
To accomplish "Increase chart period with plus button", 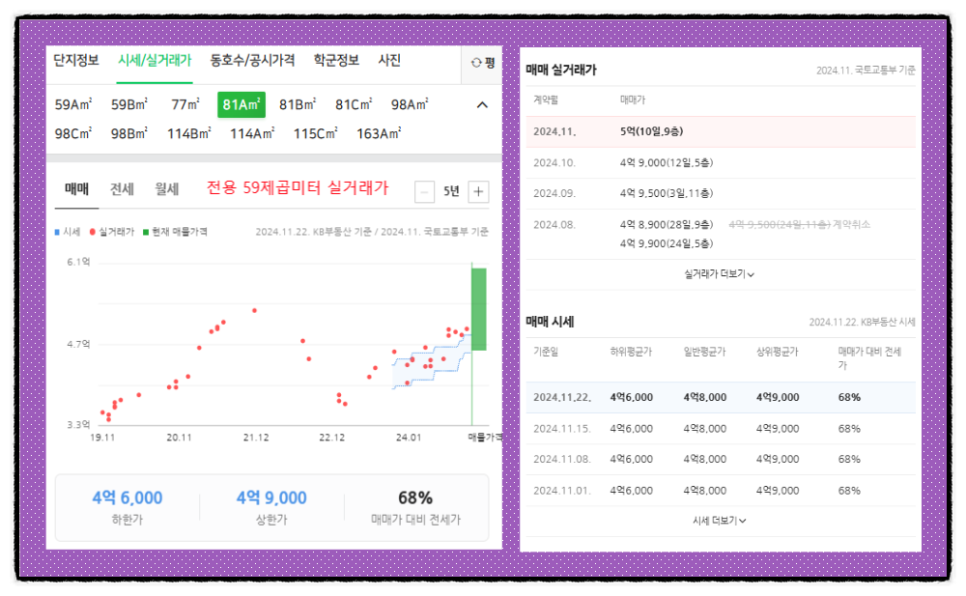I will [479, 192].
